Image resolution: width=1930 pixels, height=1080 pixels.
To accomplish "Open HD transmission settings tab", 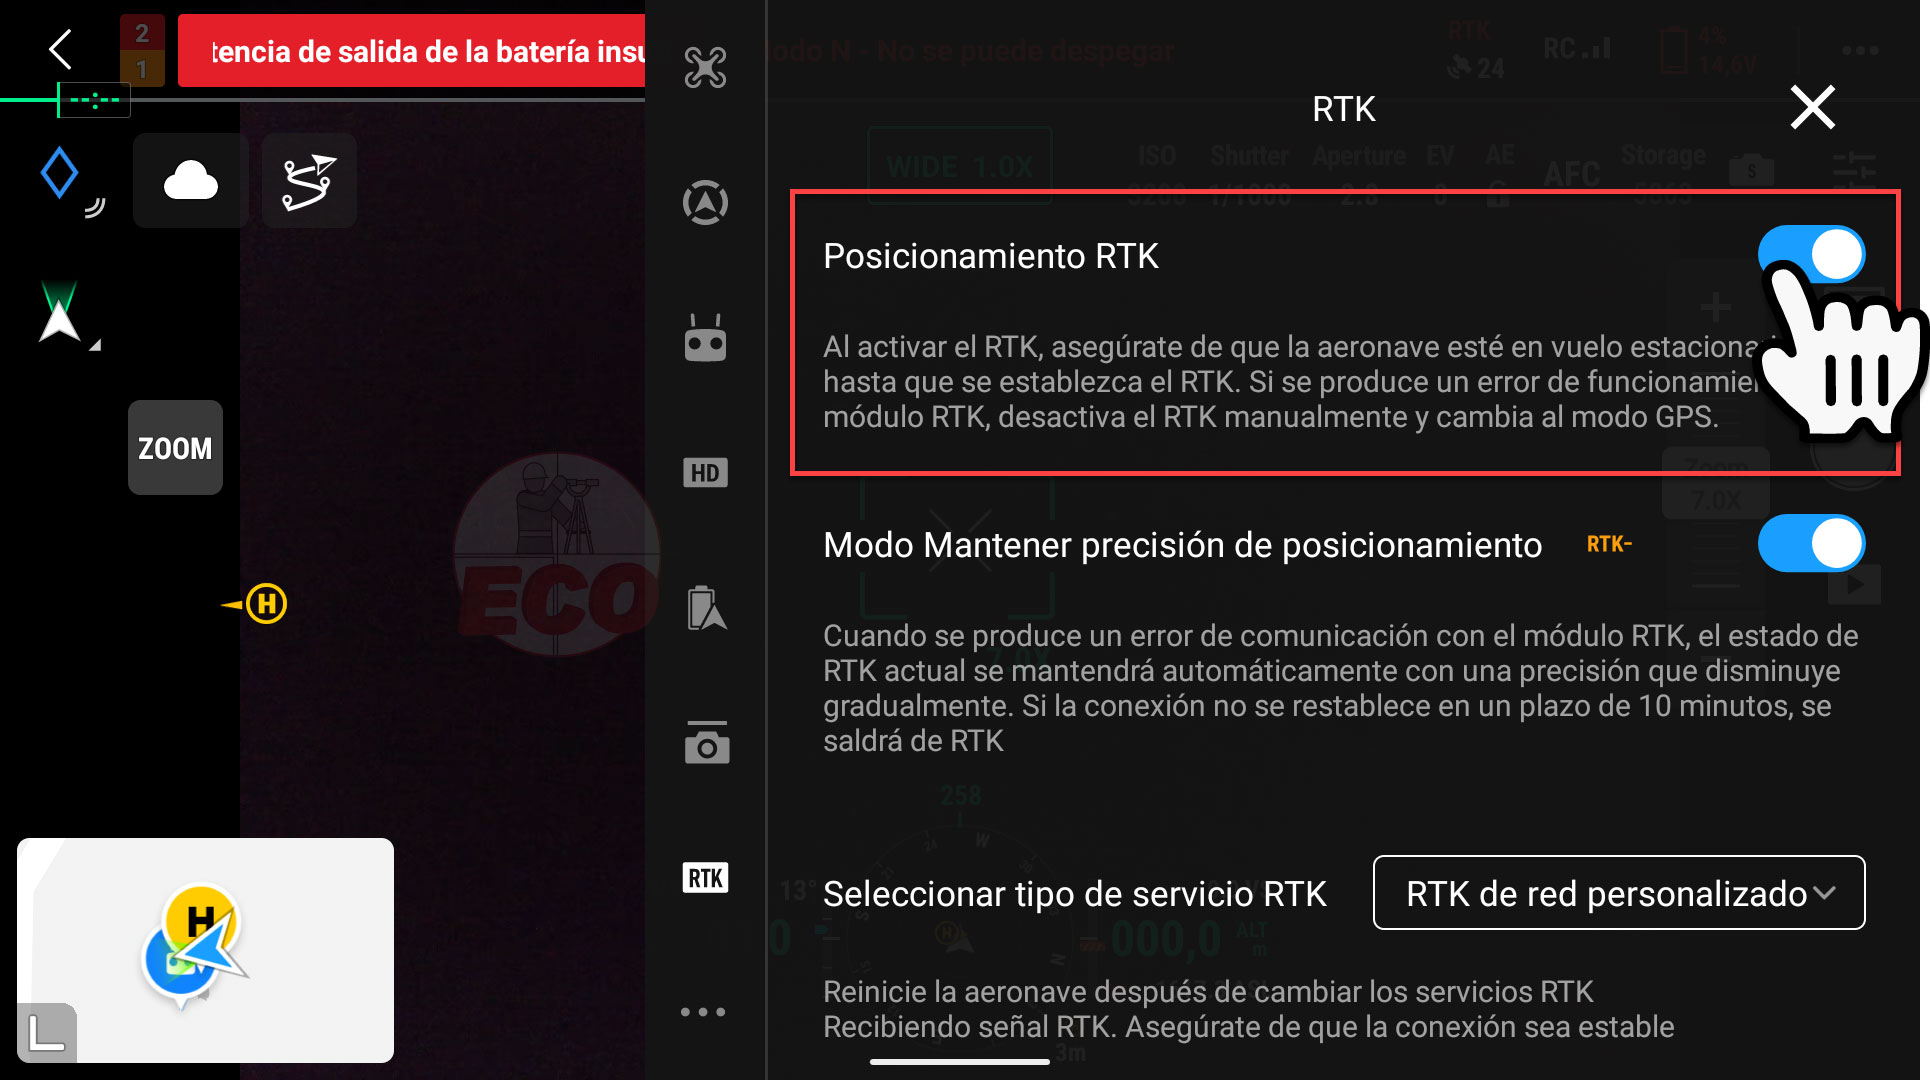I will click(x=705, y=473).
